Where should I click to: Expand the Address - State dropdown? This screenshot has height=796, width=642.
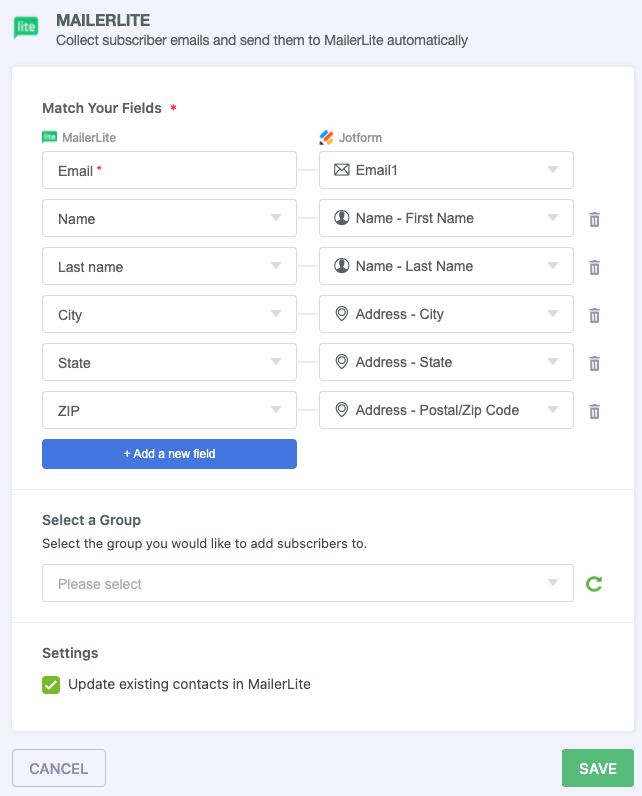[x=446, y=362]
